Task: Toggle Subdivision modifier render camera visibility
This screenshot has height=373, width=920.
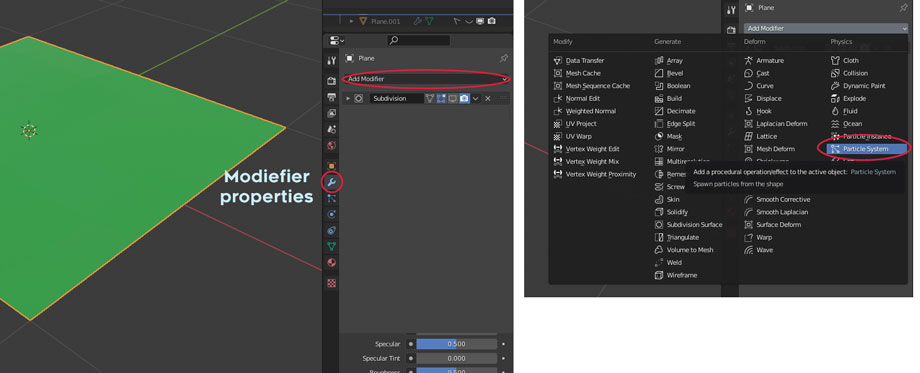Action: click(464, 99)
